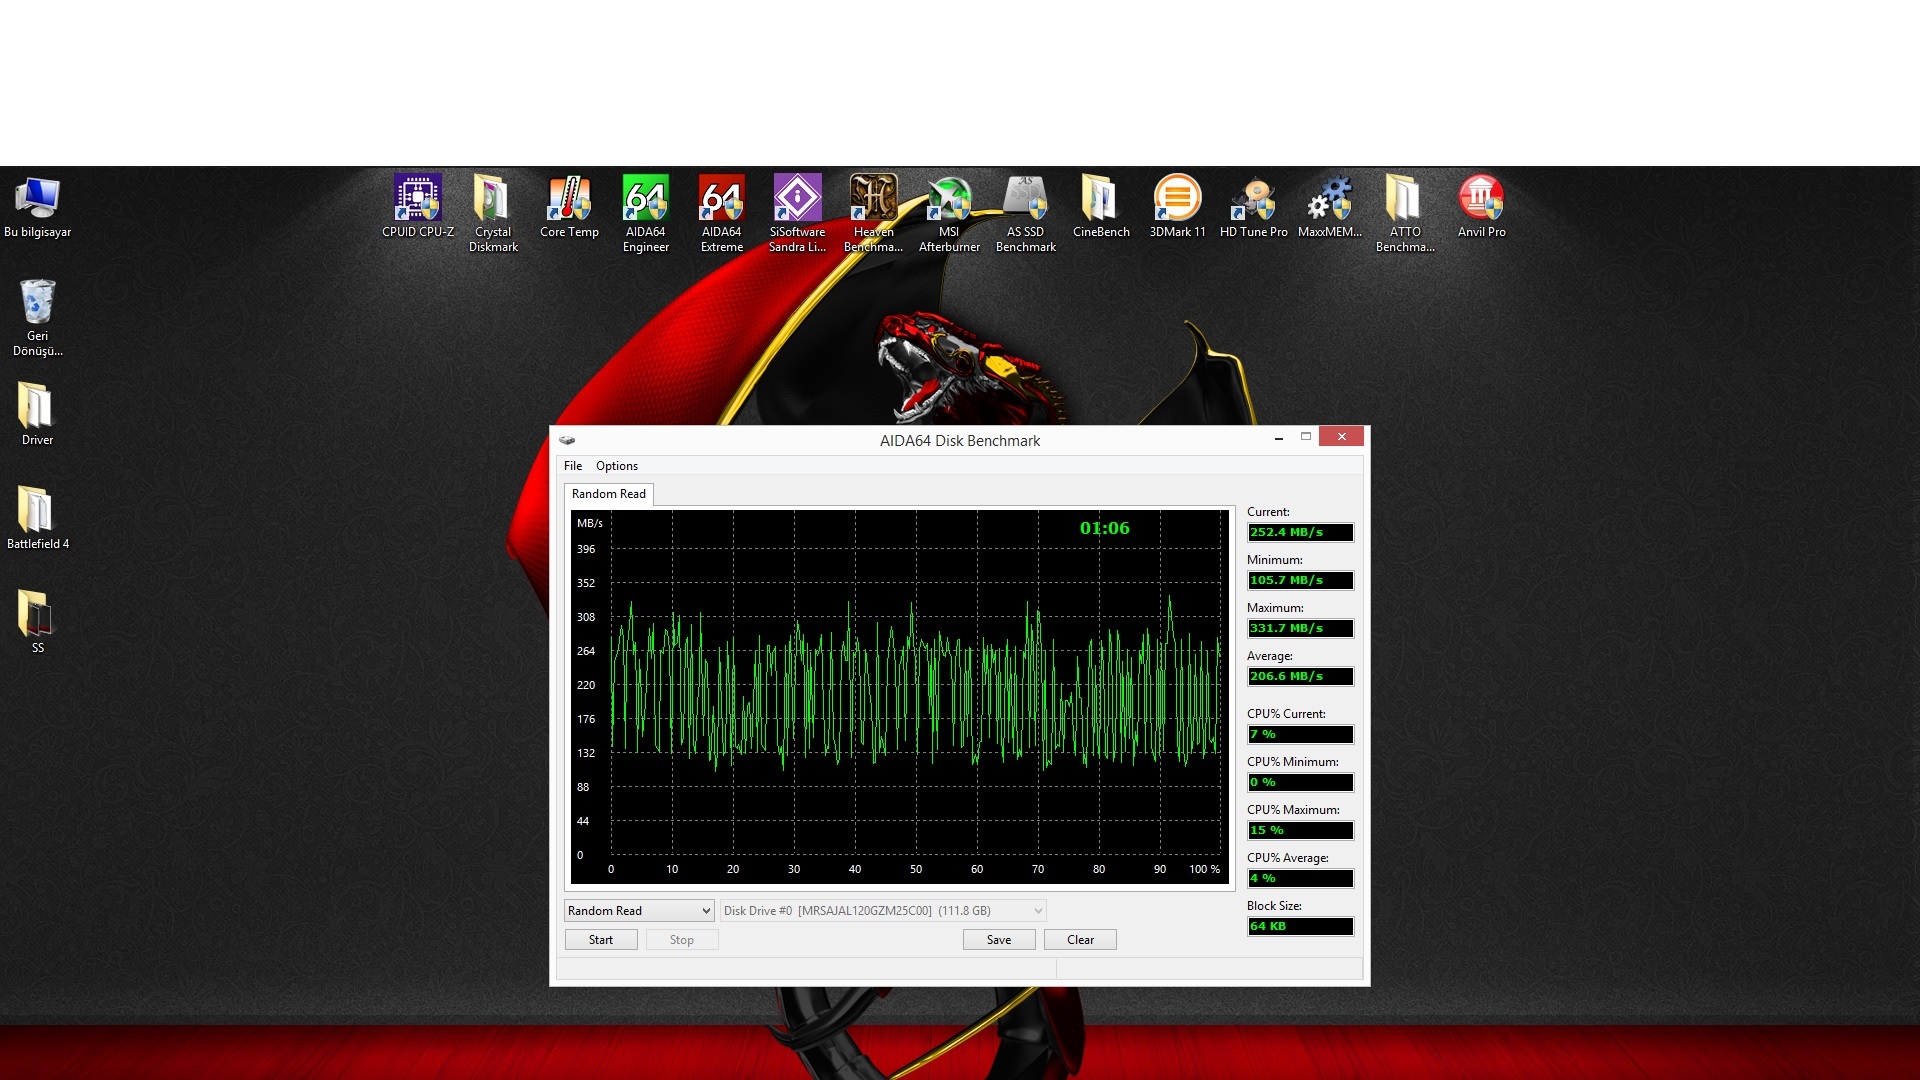Click the Minimum 105.7 MB/s value

tap(1300, 581)
